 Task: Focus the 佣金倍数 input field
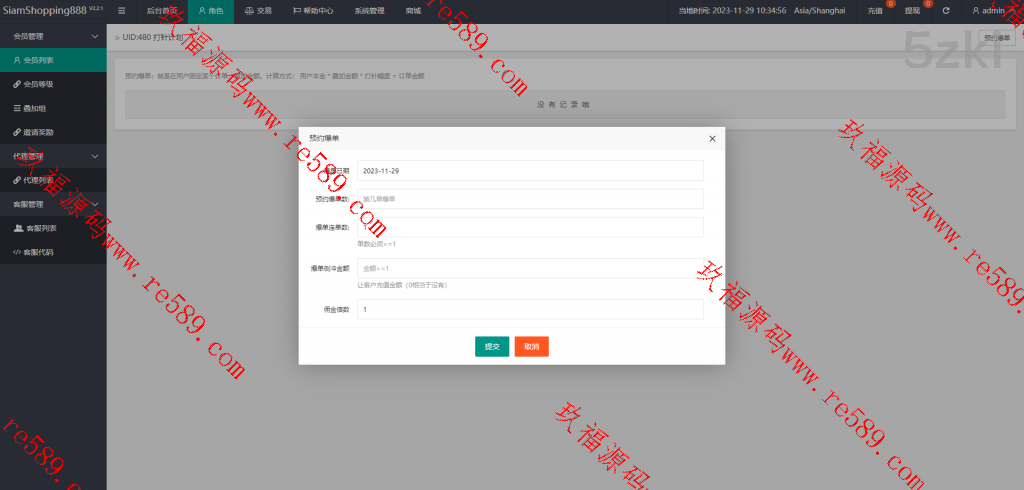[530, 309]
